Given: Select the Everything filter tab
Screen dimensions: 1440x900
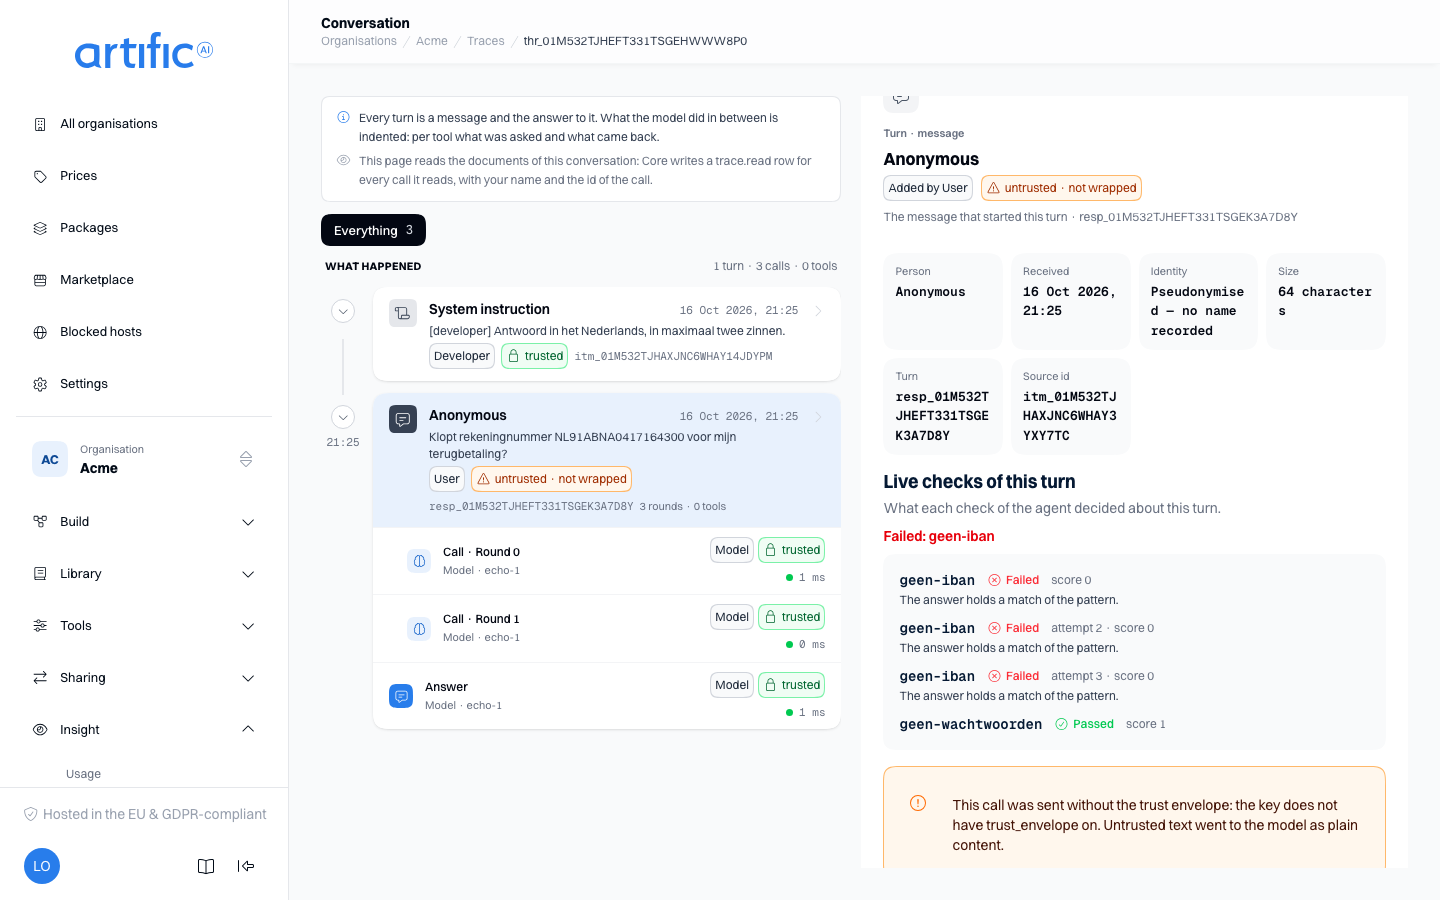Looking at the screenshot, I should tap(373, 230).
